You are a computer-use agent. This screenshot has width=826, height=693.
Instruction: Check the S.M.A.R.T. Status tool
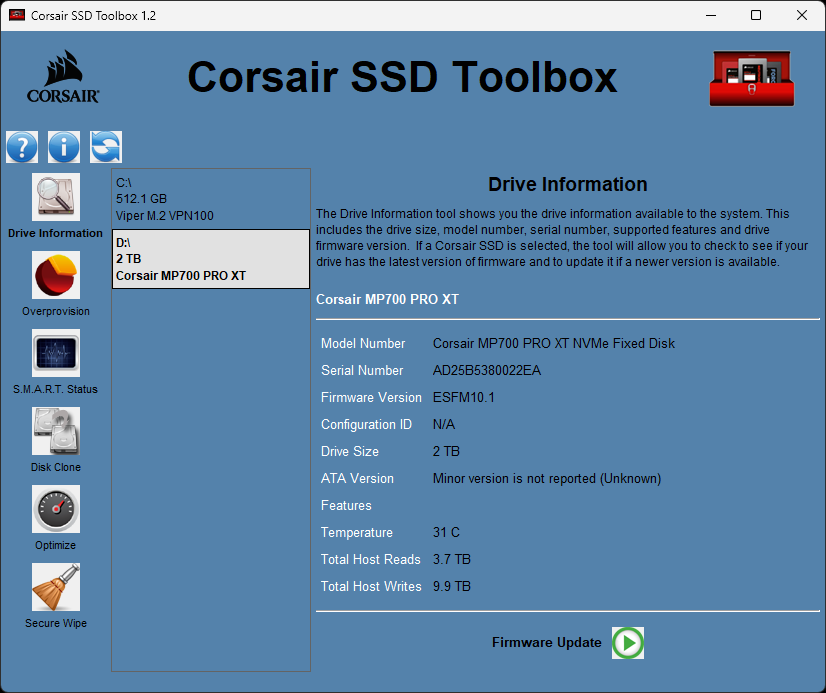click(x=55, y=361)
